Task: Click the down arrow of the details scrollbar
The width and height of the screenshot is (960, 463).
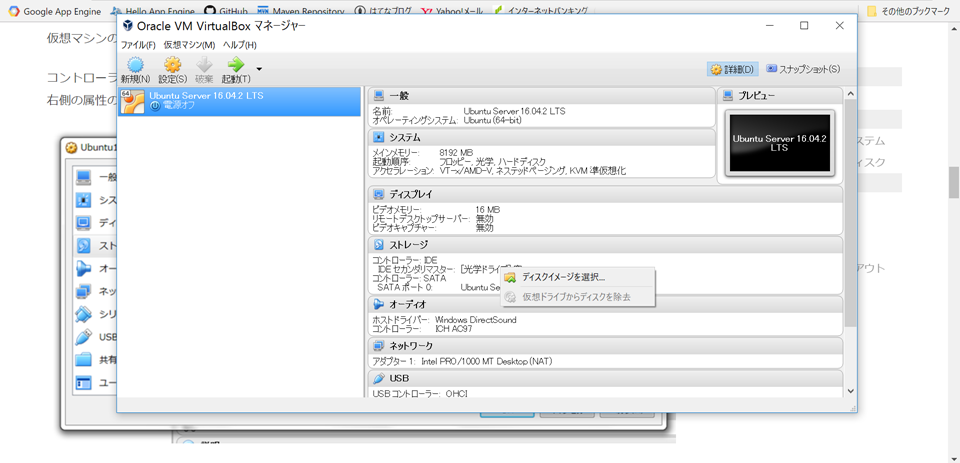Action: click(850, 390)
